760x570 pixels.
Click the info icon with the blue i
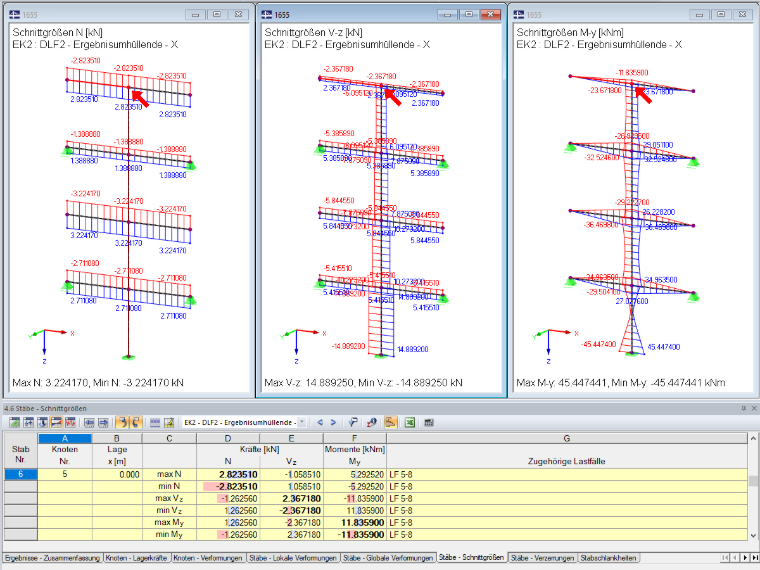(372, 423)
